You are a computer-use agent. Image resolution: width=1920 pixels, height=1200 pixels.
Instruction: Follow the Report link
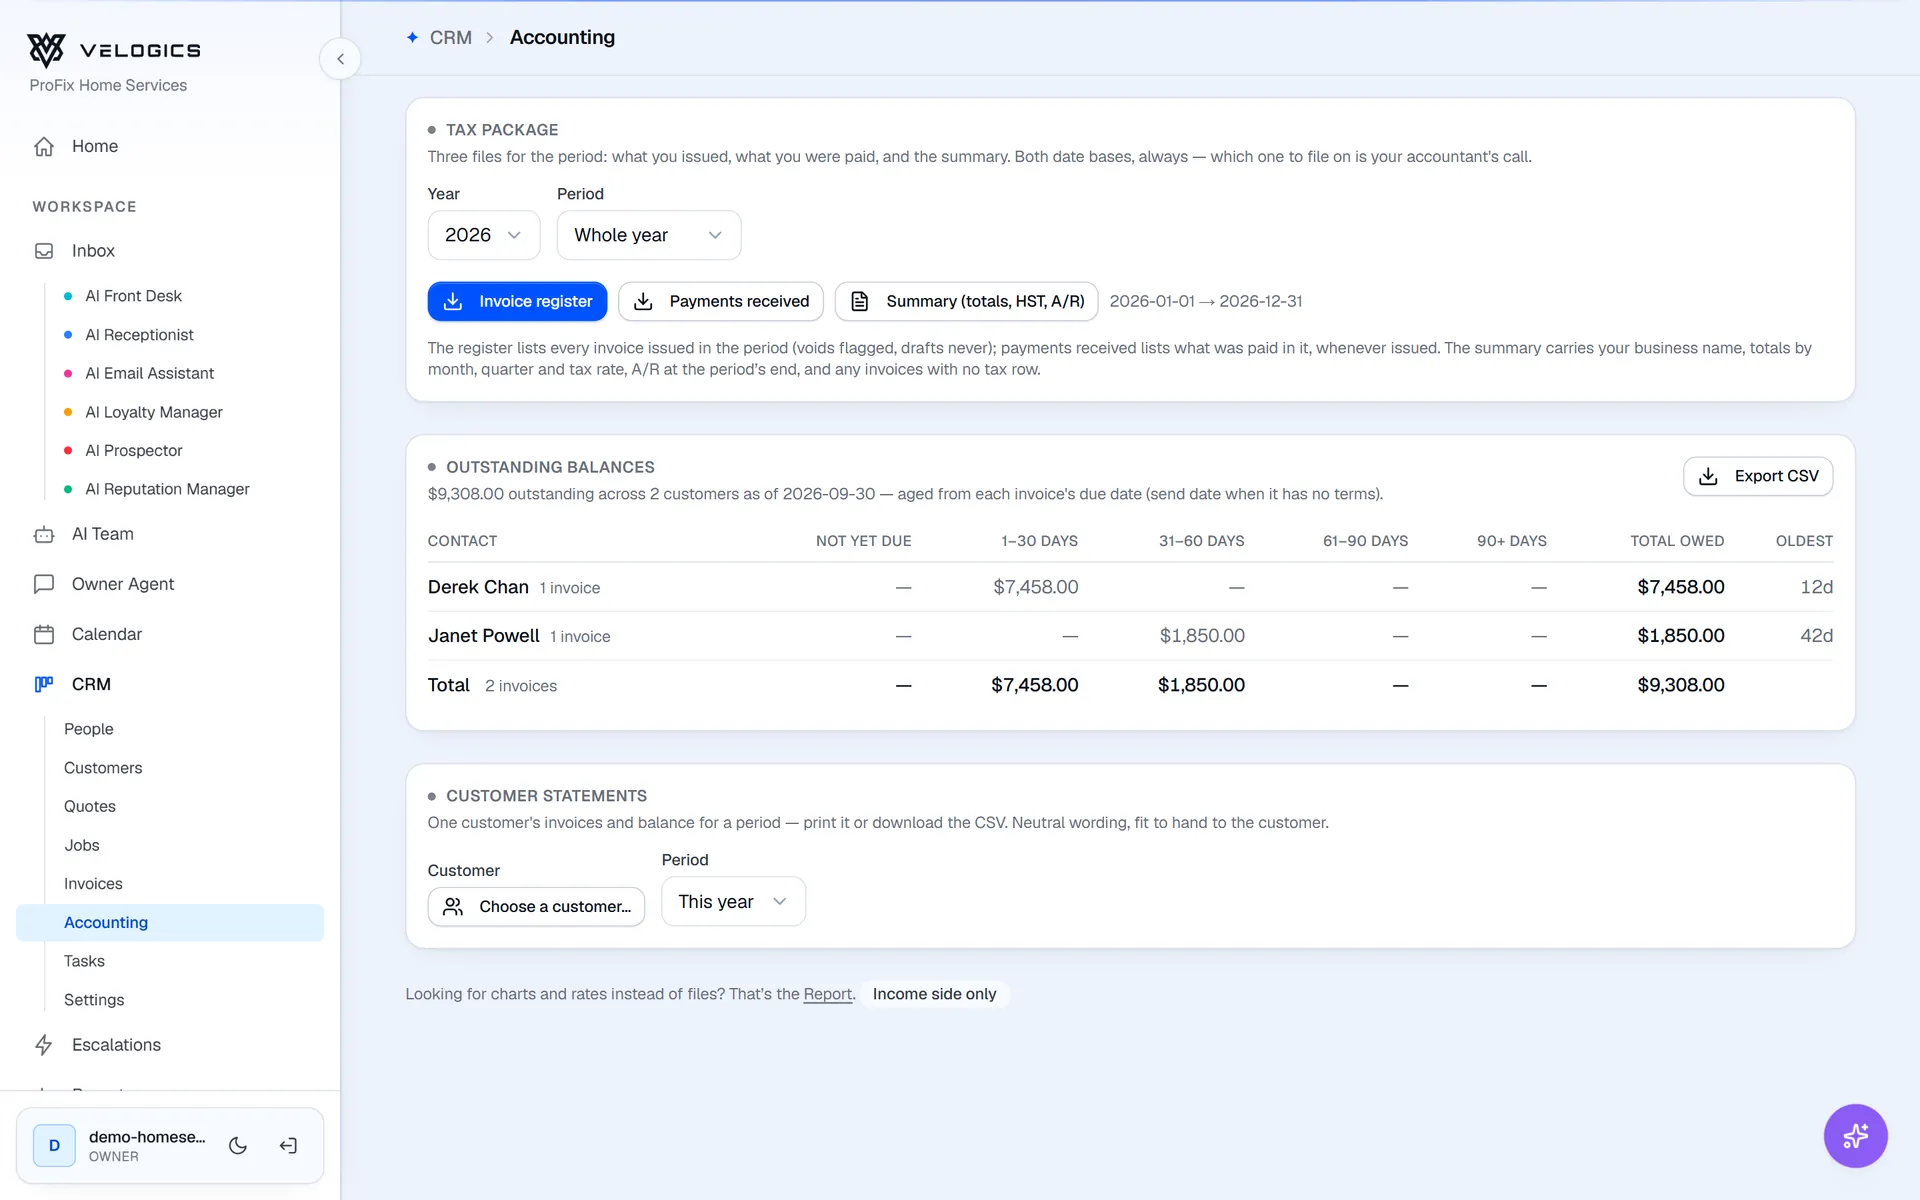[x=828, y=994]
